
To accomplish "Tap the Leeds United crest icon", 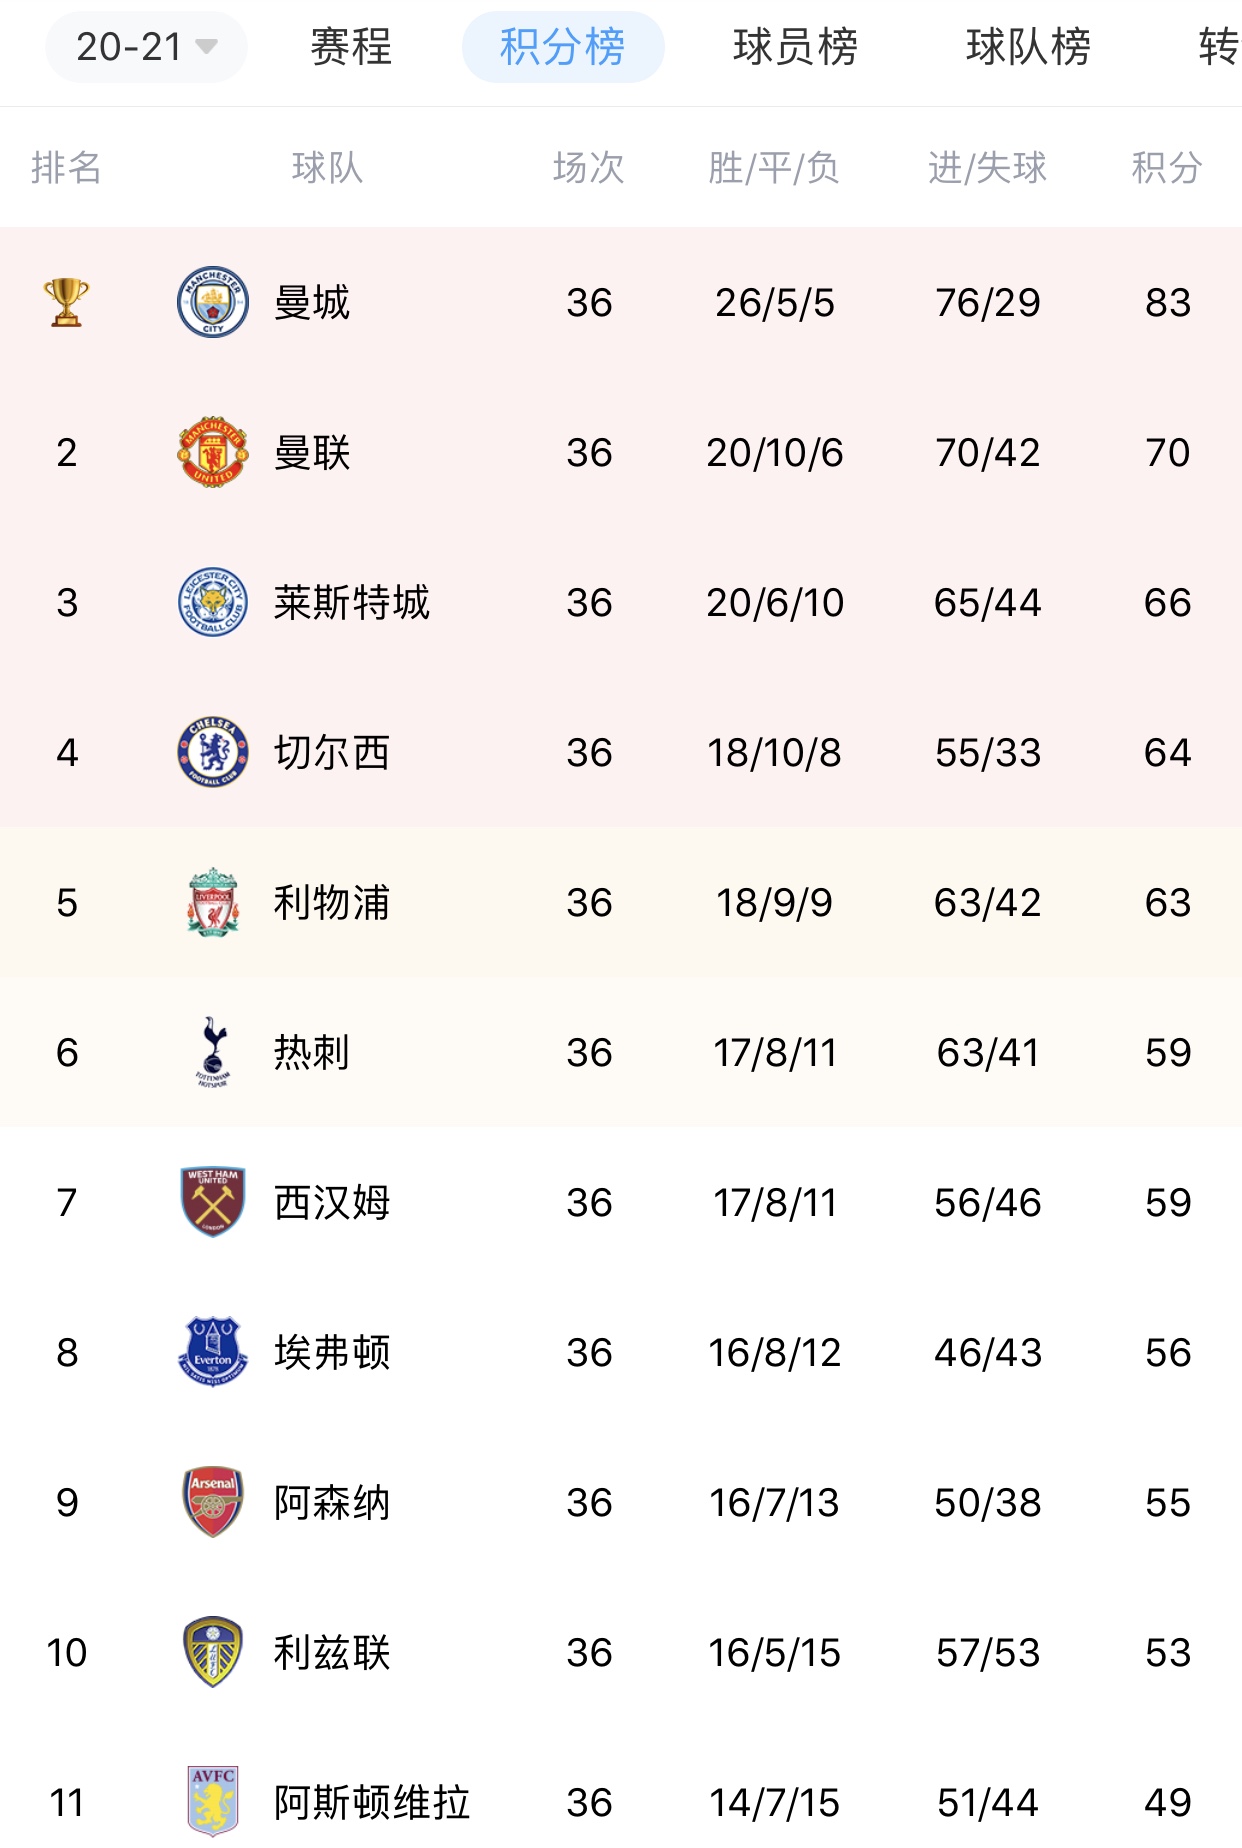I will pos(213,1652).
